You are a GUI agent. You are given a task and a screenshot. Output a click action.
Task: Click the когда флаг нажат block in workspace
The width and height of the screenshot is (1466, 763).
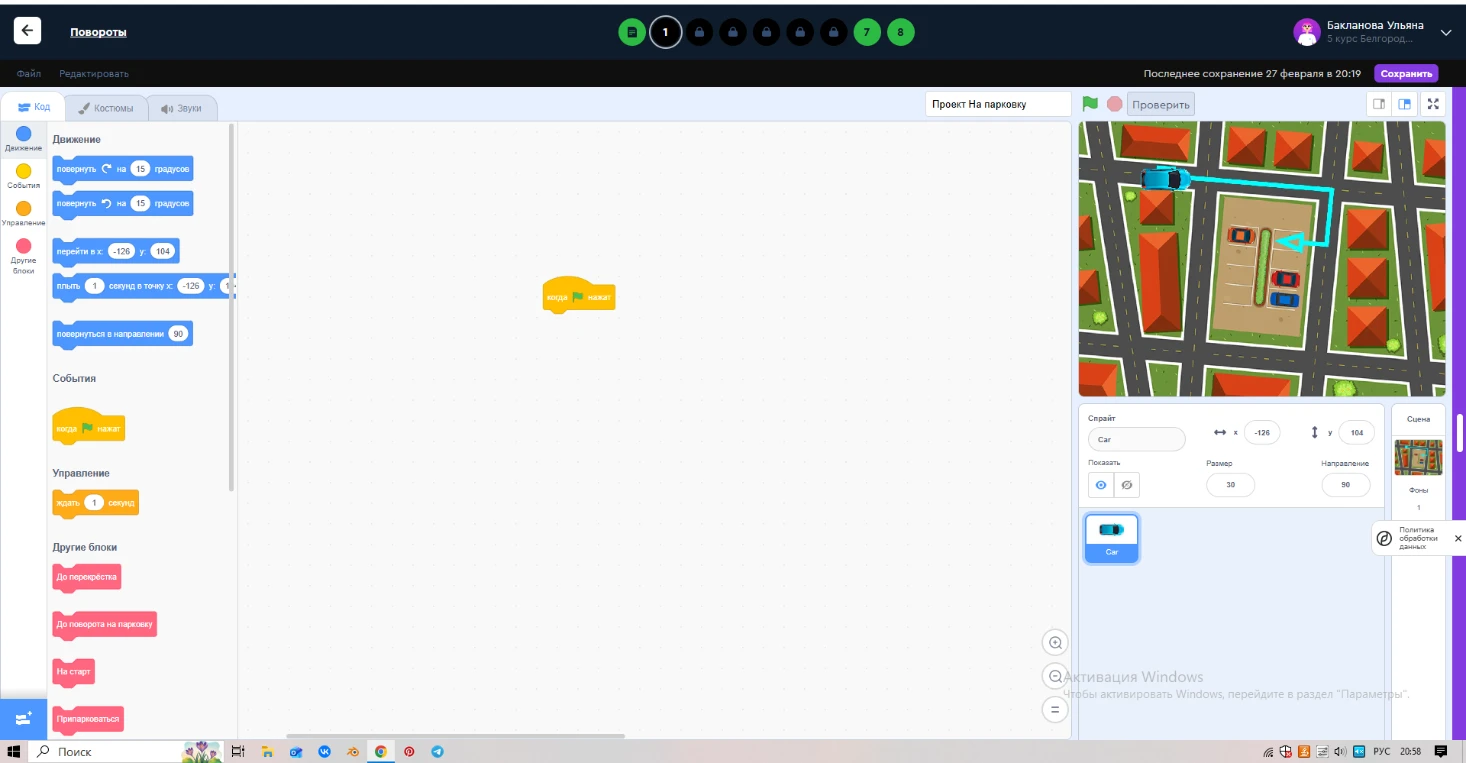click(x=579, y=297)
